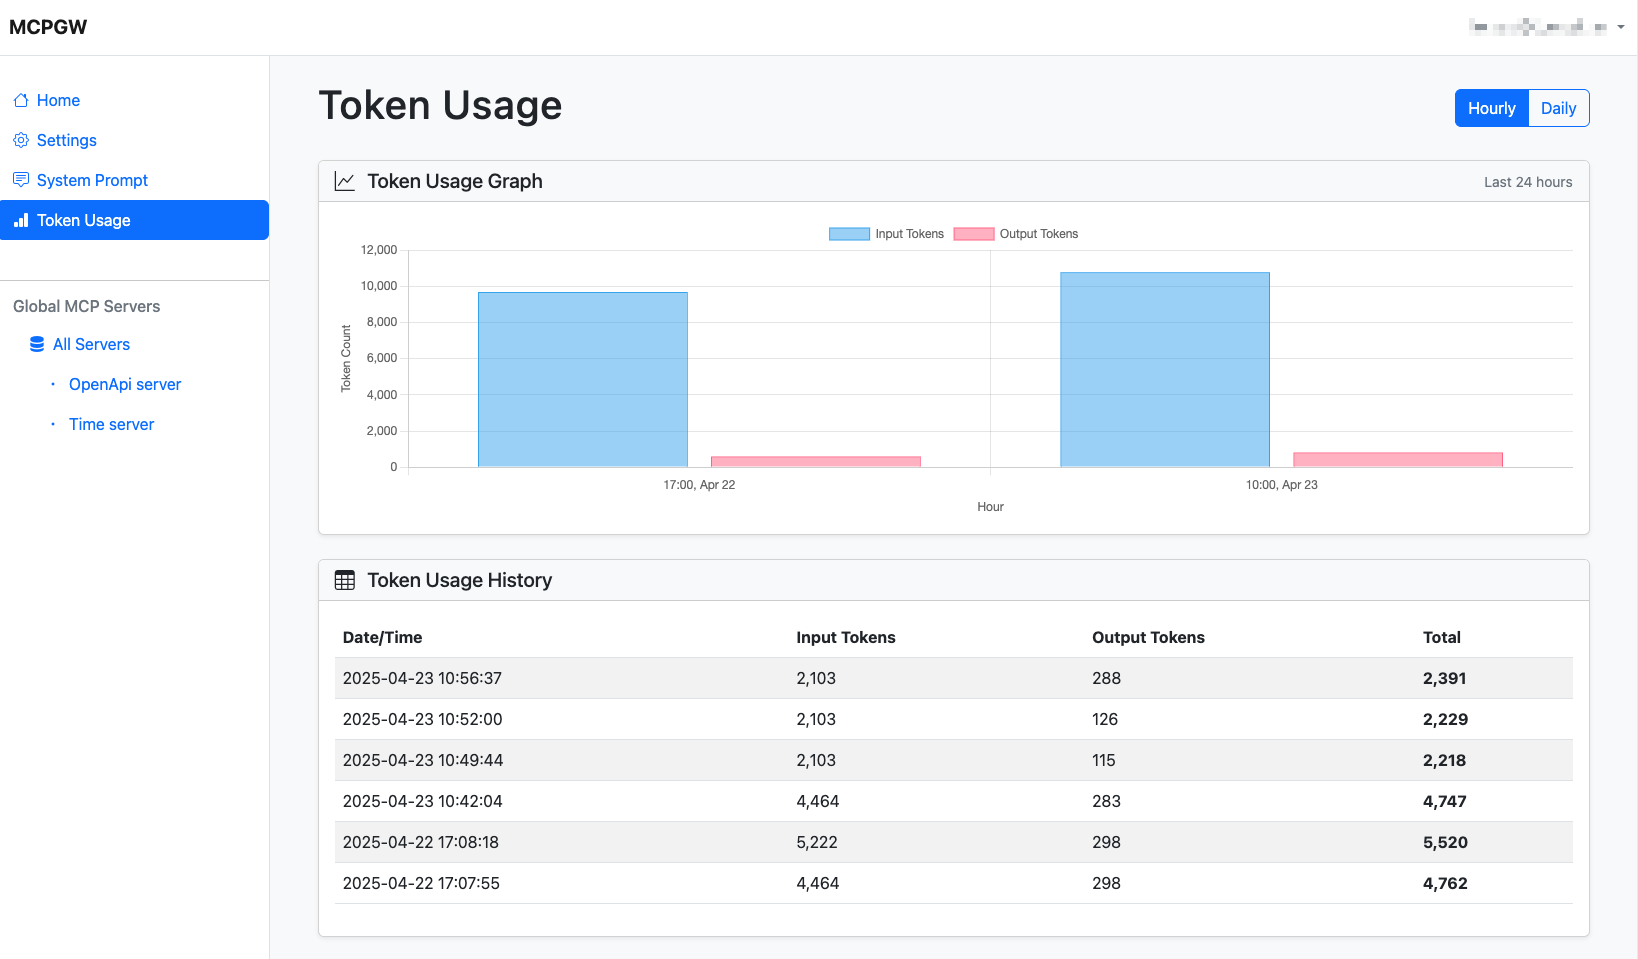Click the MCPGW logo
The image size is (1638, 959).
pos(48,27)
